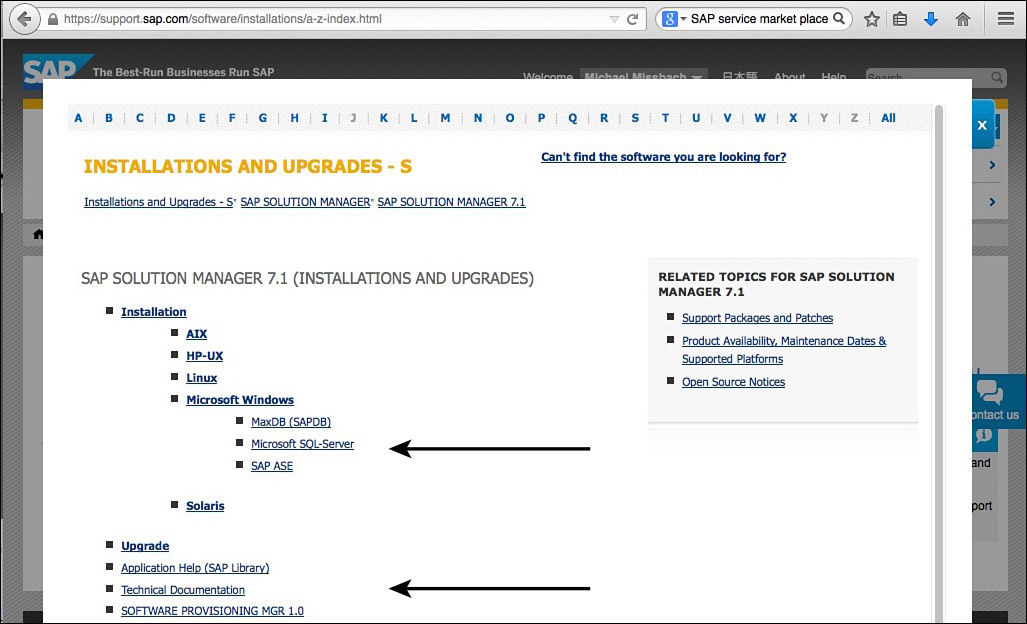1027x624 pixels.
Task: Click the overlay vertical scrollbar
Action: tap(939, 363)
